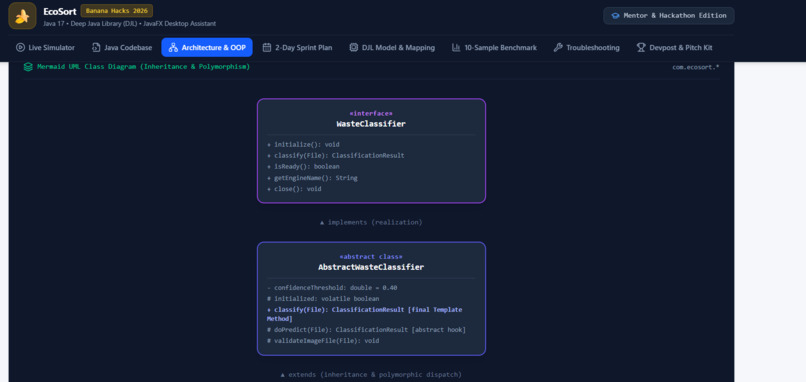Viewport: 806px width, 382px height.
Task: Click the Architecture & OOP diagram icon
Action: (173, 47)
